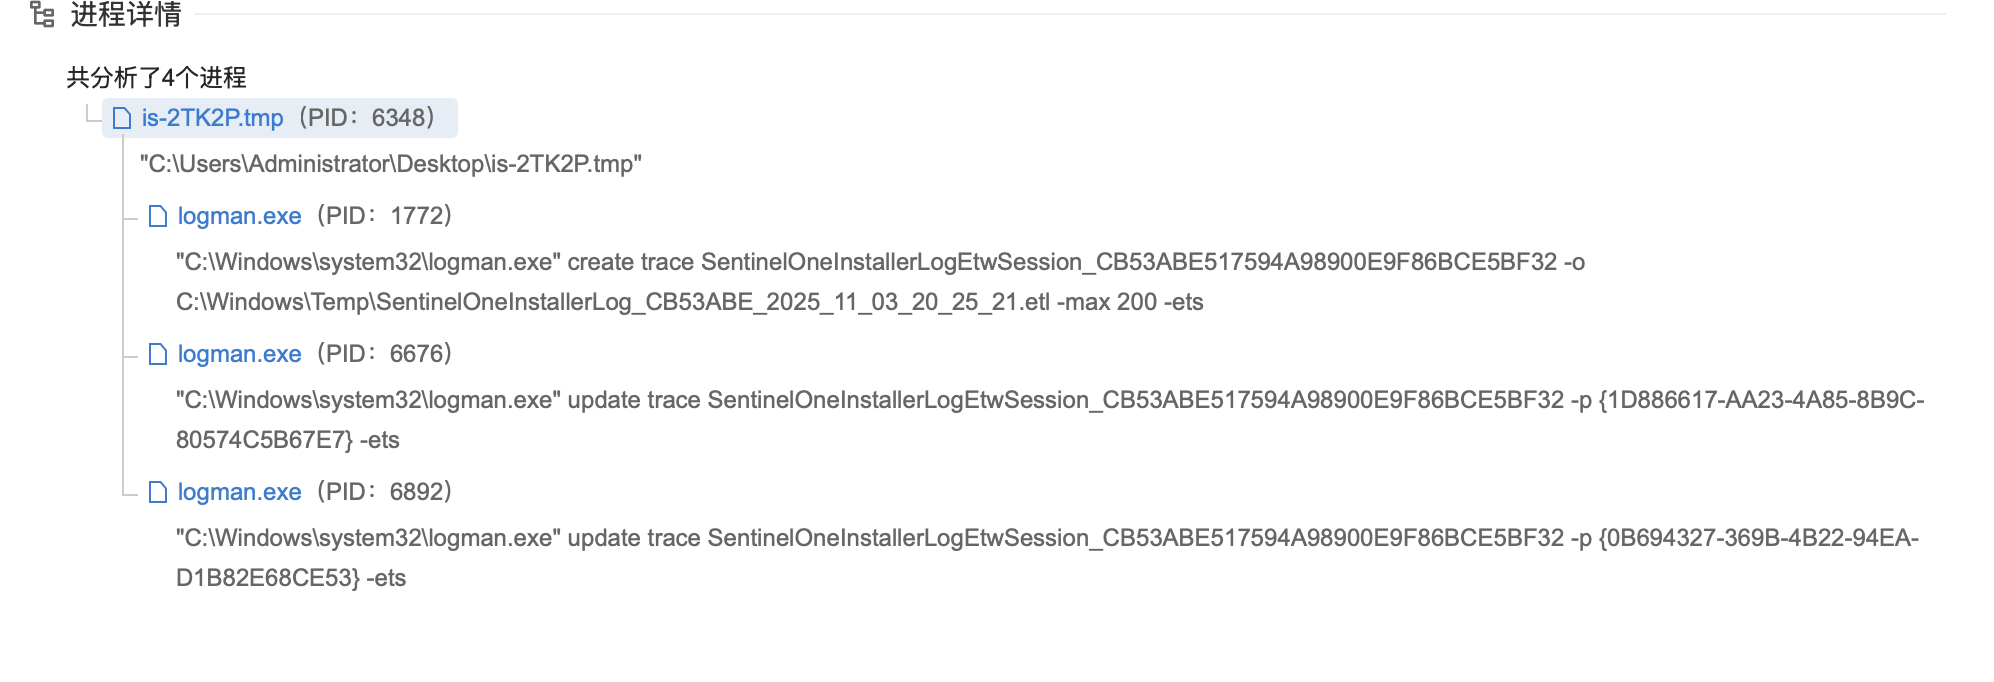This screenshot has height=682, width=1994.
Task: Click the 共分析了4个进程 summary text
Action: click(156, 77)
